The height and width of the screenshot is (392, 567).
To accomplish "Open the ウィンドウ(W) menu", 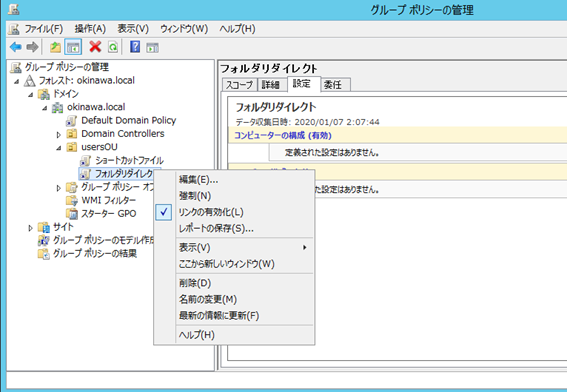I will pos(184,29).
